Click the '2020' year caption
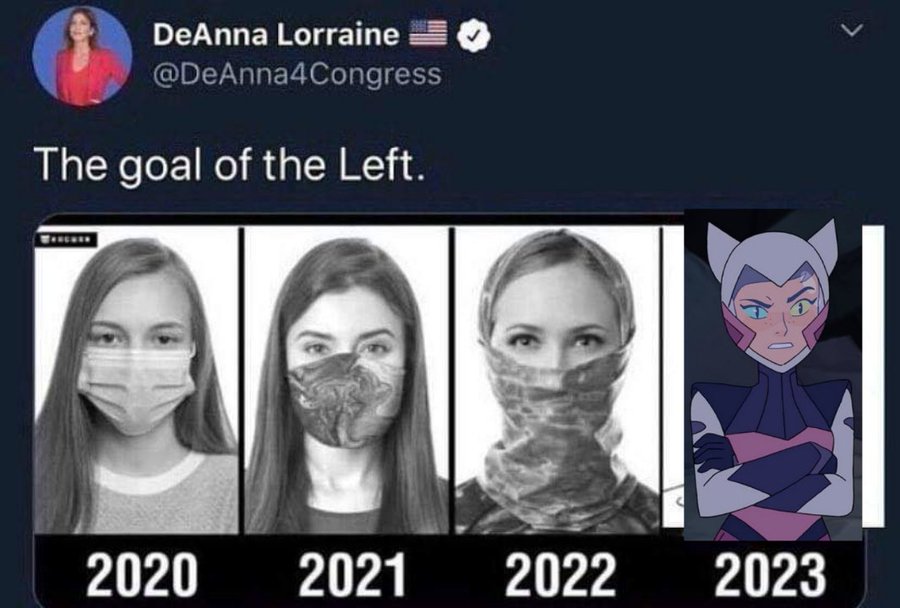 pyautogui.click(x=142, y=574)
